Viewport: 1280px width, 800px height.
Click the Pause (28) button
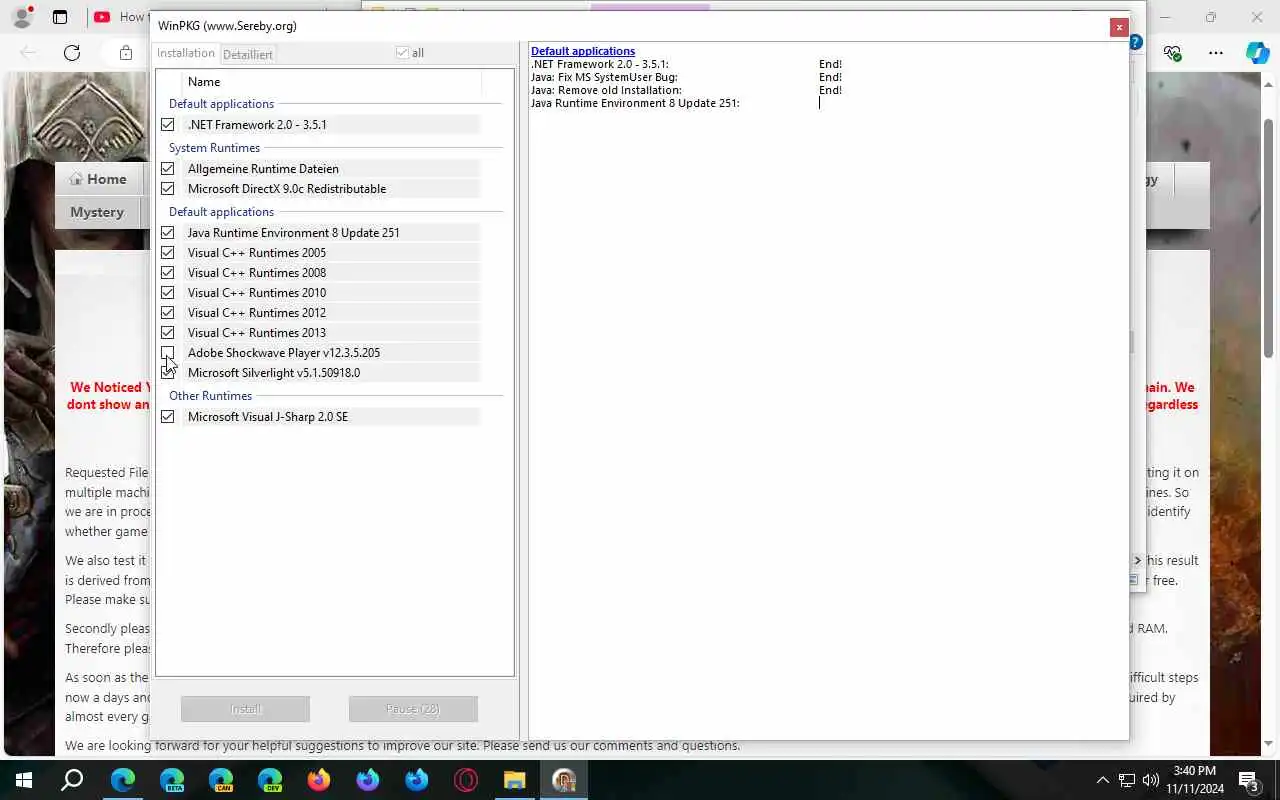[x=413, y=709]
